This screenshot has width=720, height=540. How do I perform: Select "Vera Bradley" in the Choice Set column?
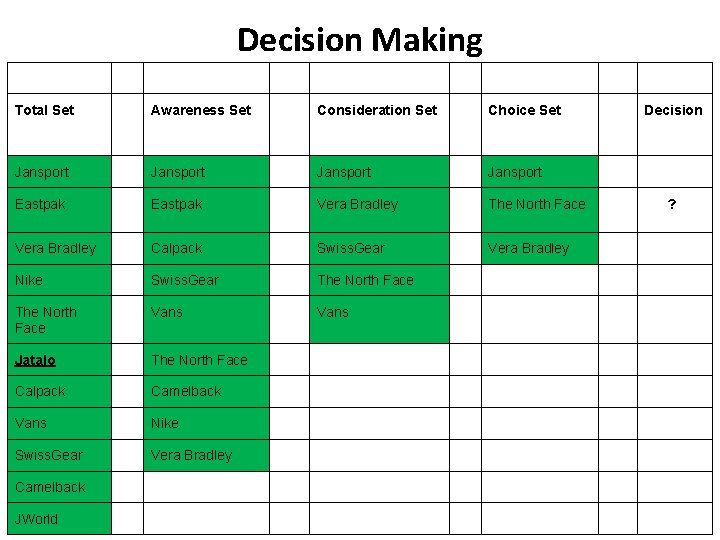coord(528,248)
